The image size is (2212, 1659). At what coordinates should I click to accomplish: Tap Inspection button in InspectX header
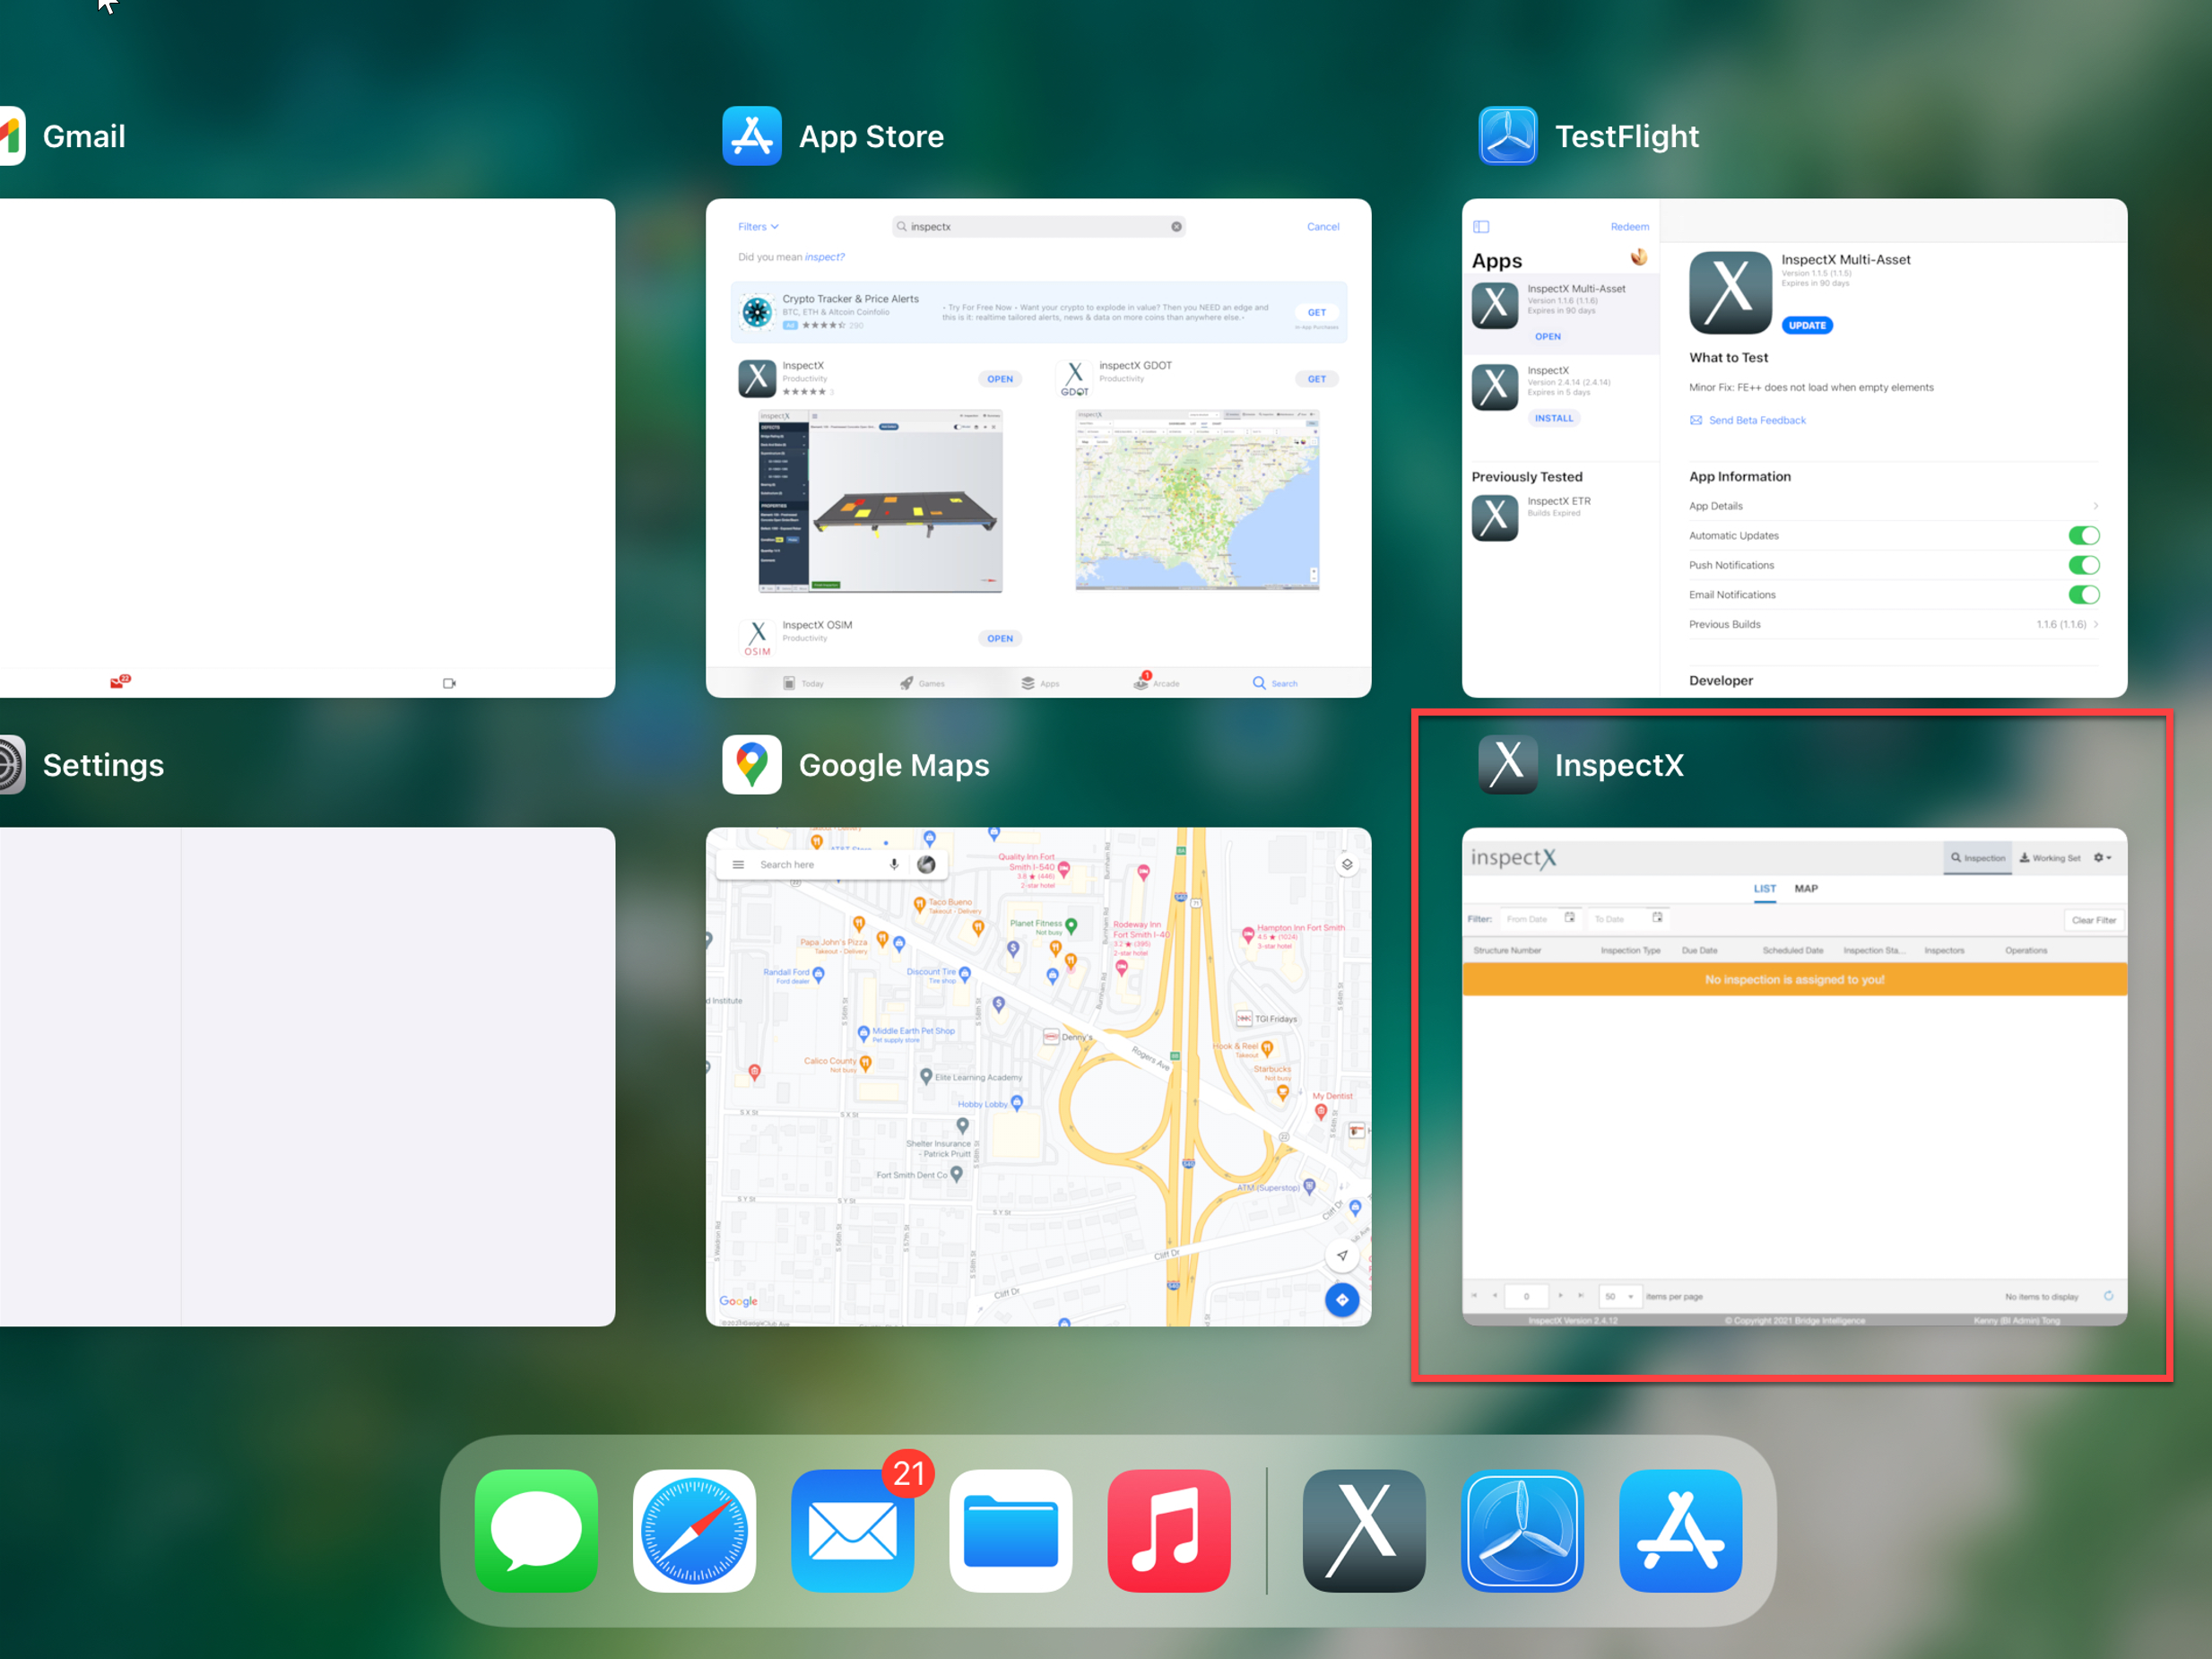1978,858
